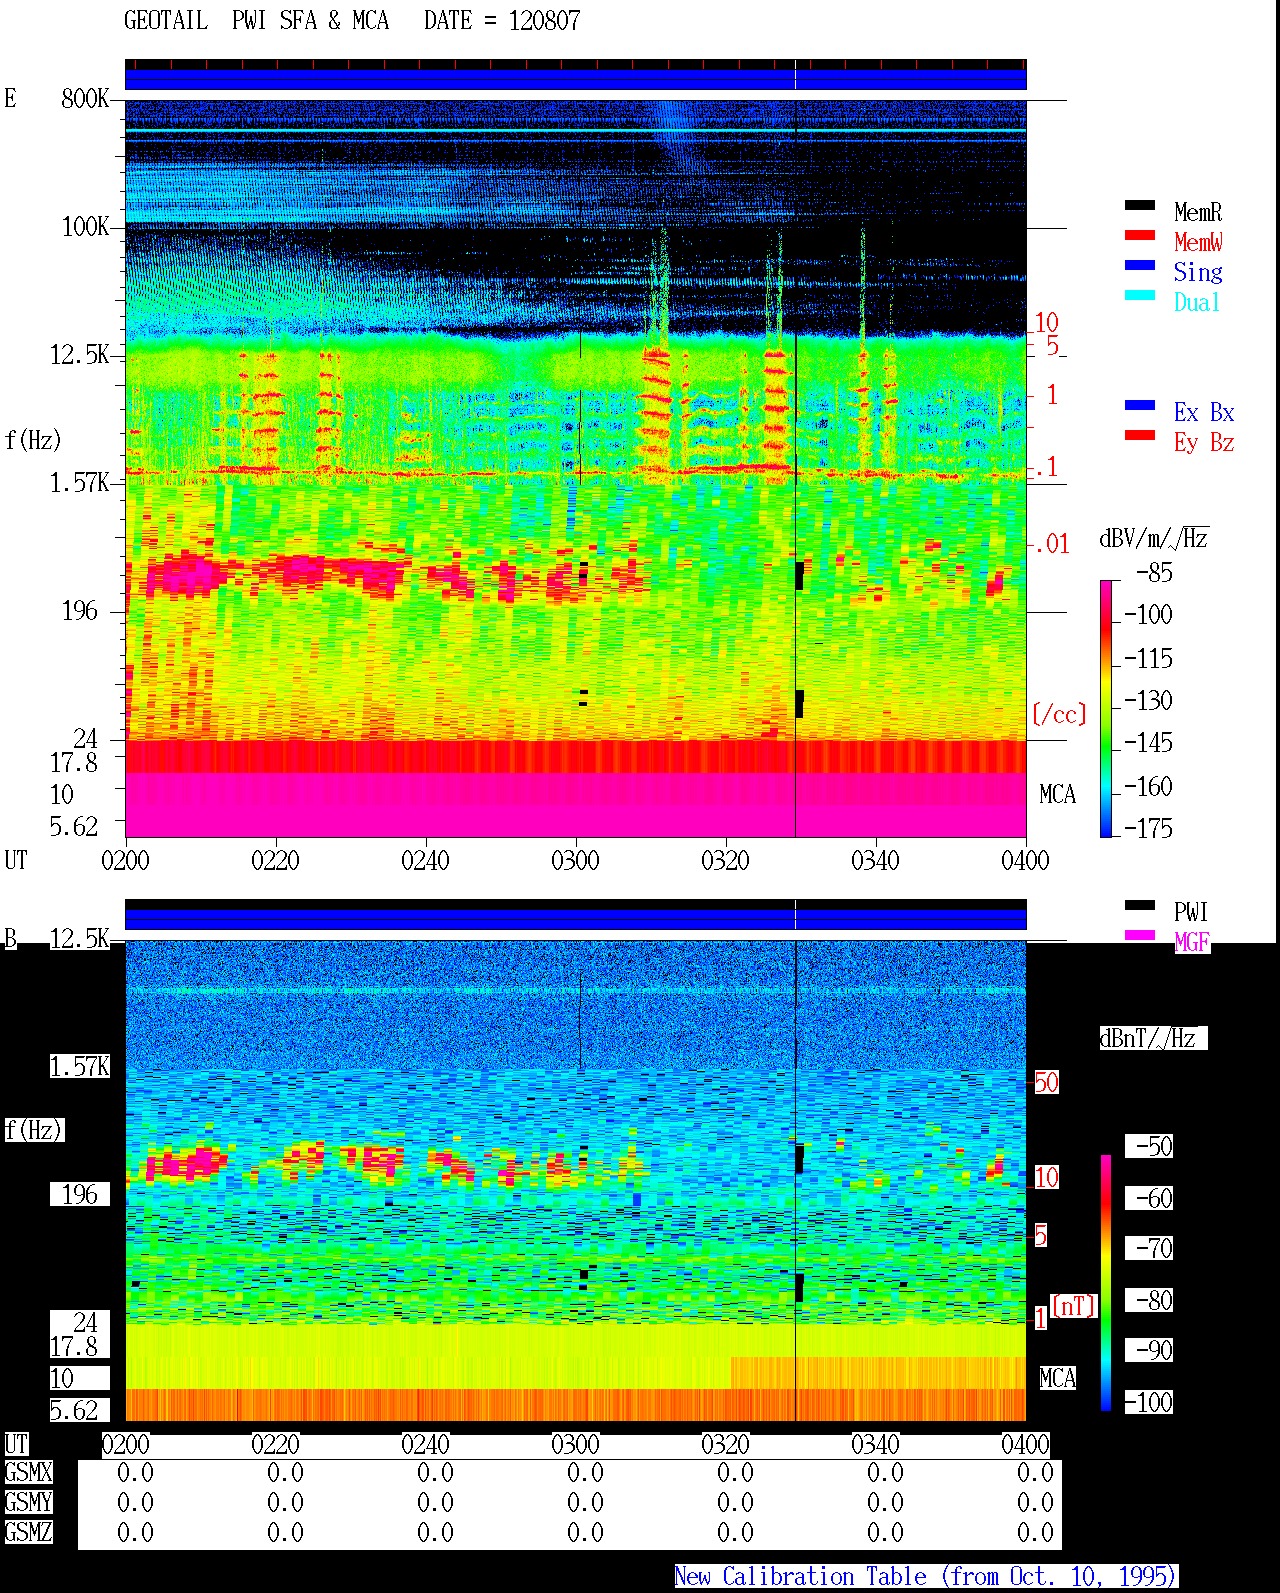Select the 'Ey Bz' legend label
Viewport: 1280px width, 1593px height.
(x=1204, y=442)
